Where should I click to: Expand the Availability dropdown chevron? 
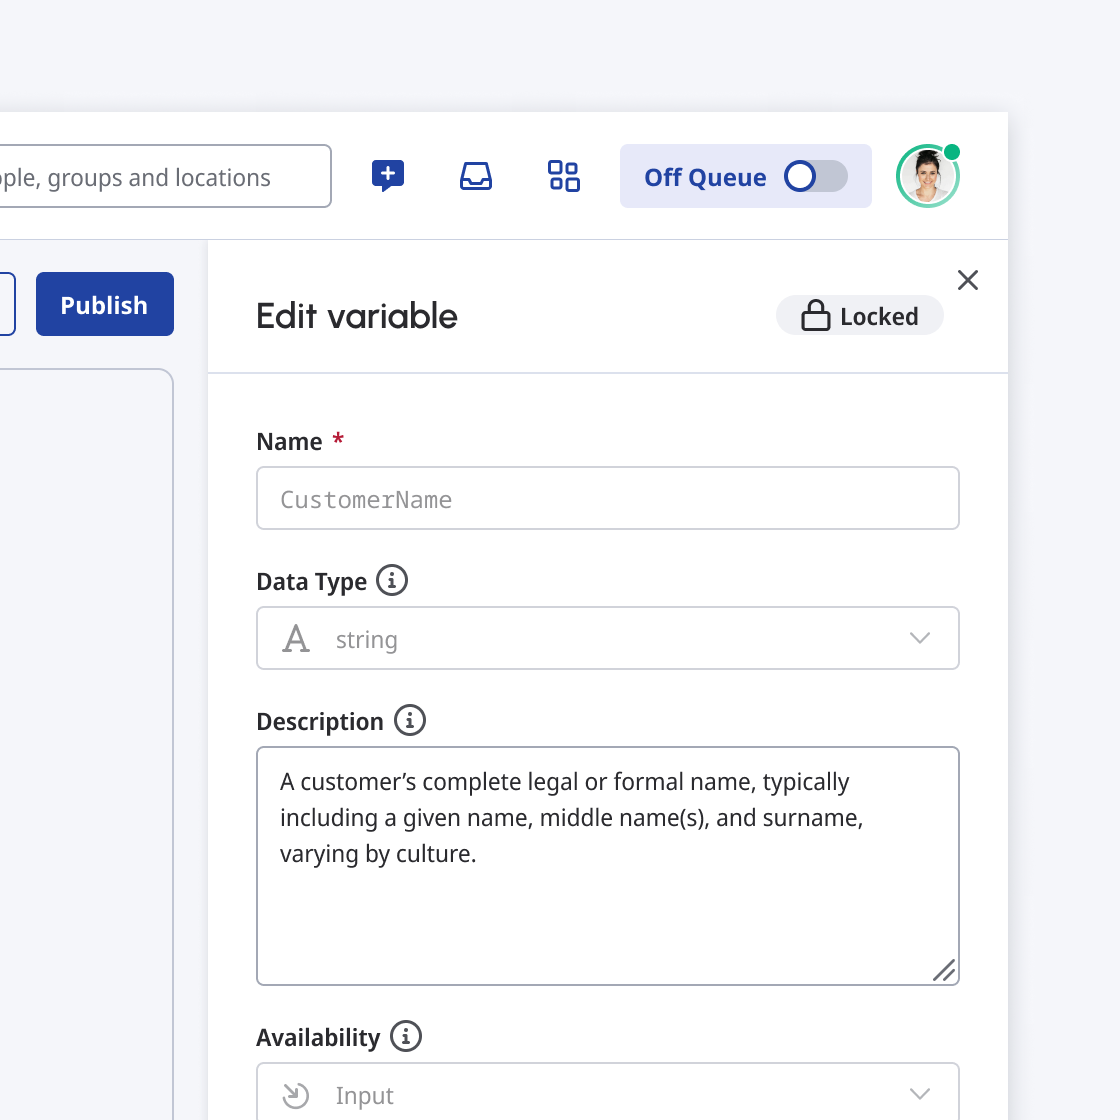(x=920, y=1095)
